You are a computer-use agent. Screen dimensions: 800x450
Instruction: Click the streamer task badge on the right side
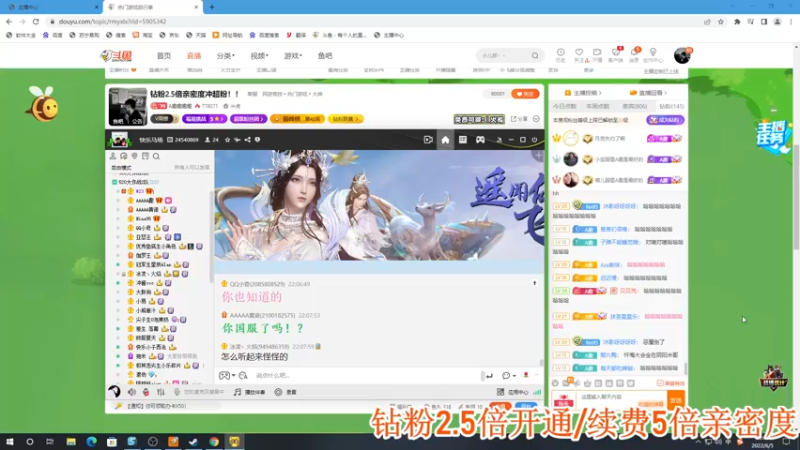pos(771,136)
